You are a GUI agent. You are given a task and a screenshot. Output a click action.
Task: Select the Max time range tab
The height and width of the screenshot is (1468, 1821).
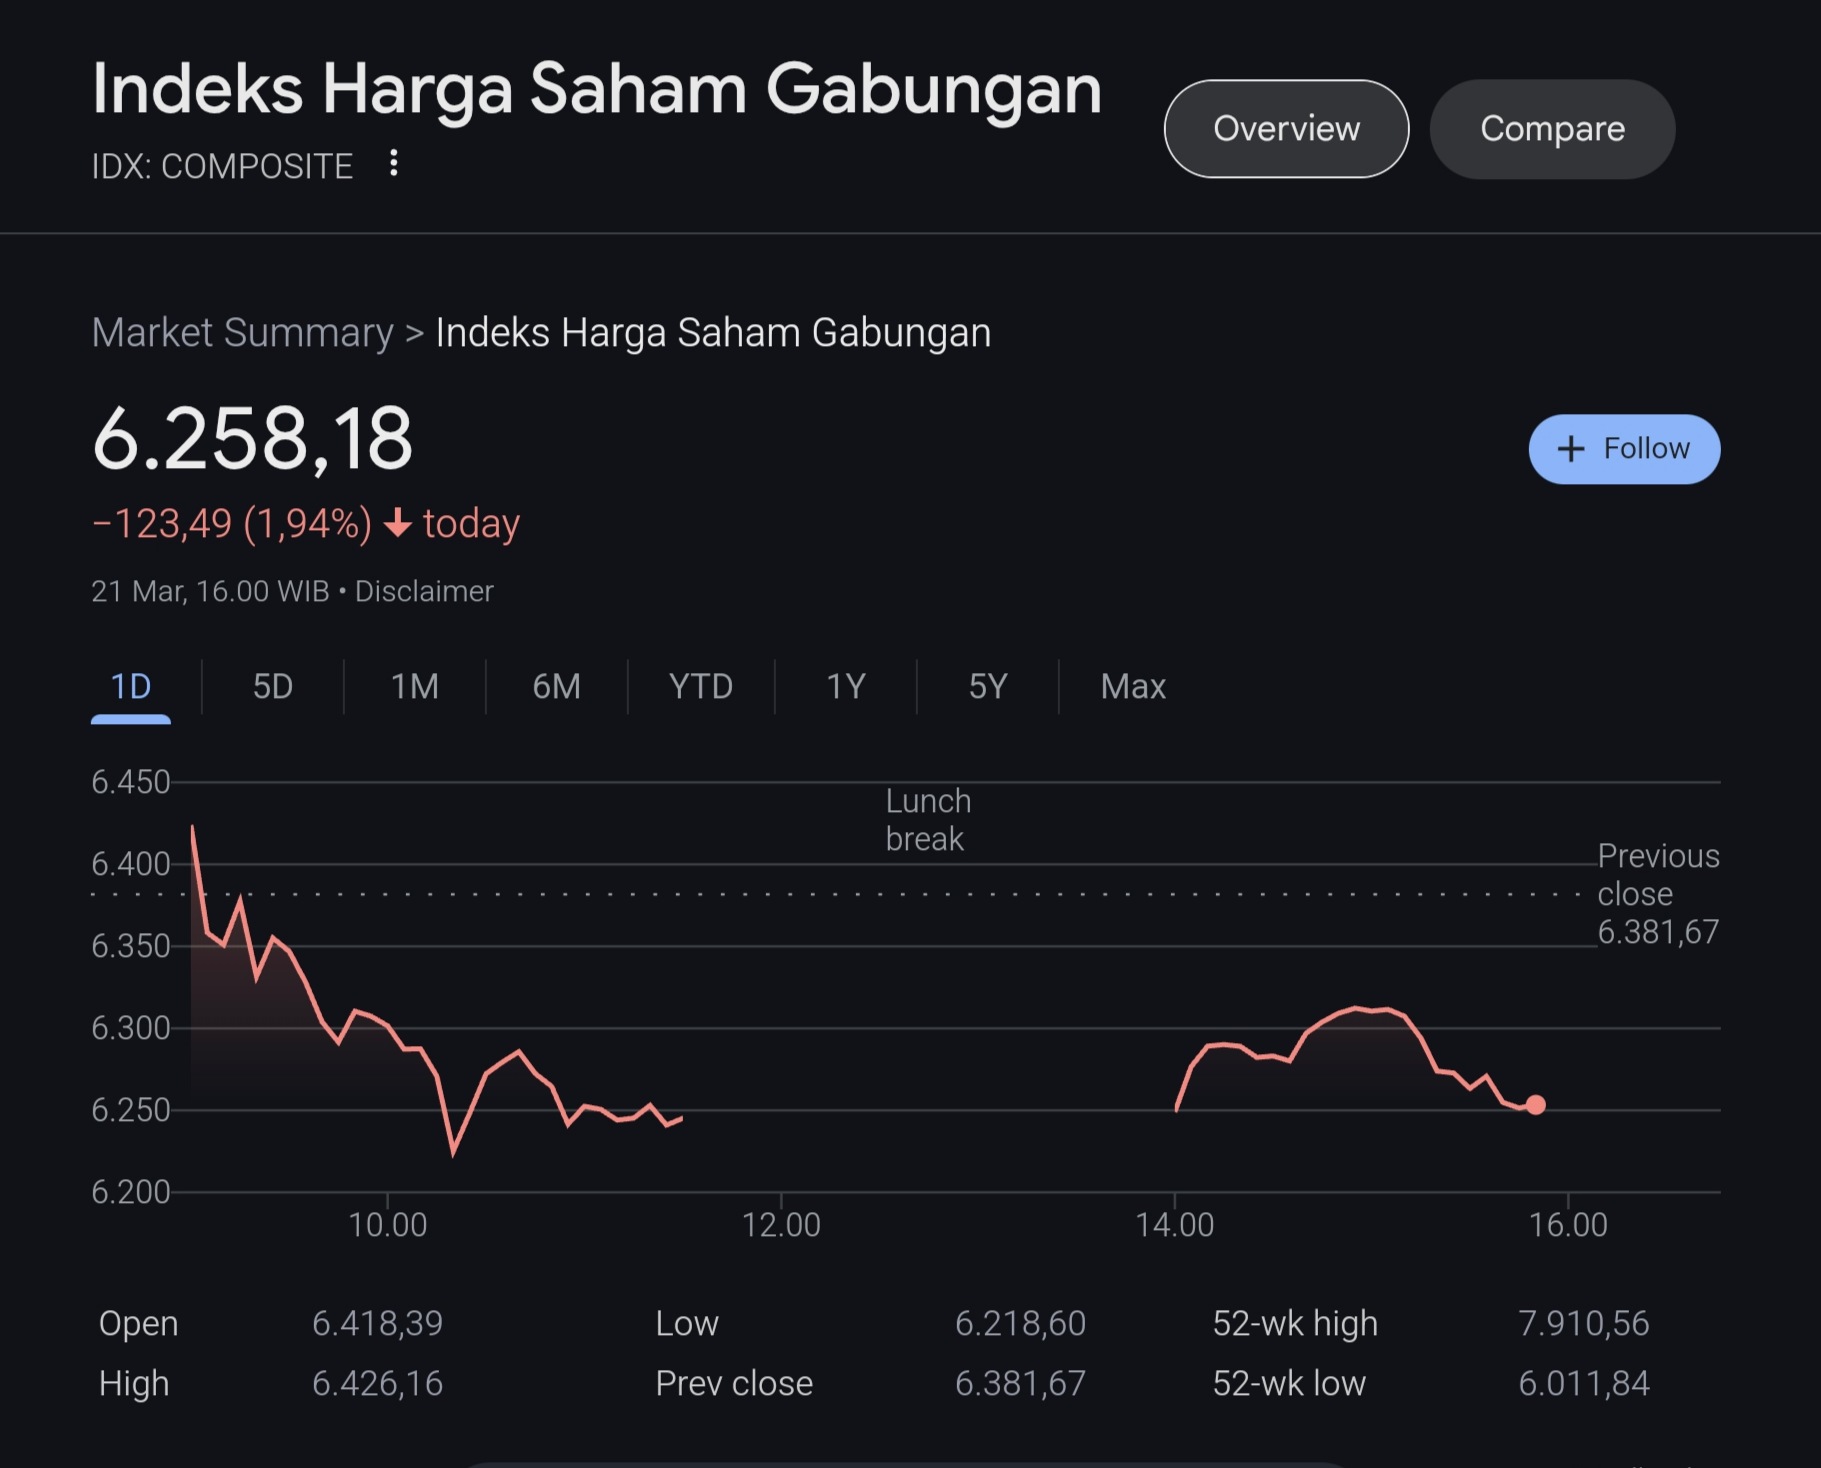tap(1133, 687)
